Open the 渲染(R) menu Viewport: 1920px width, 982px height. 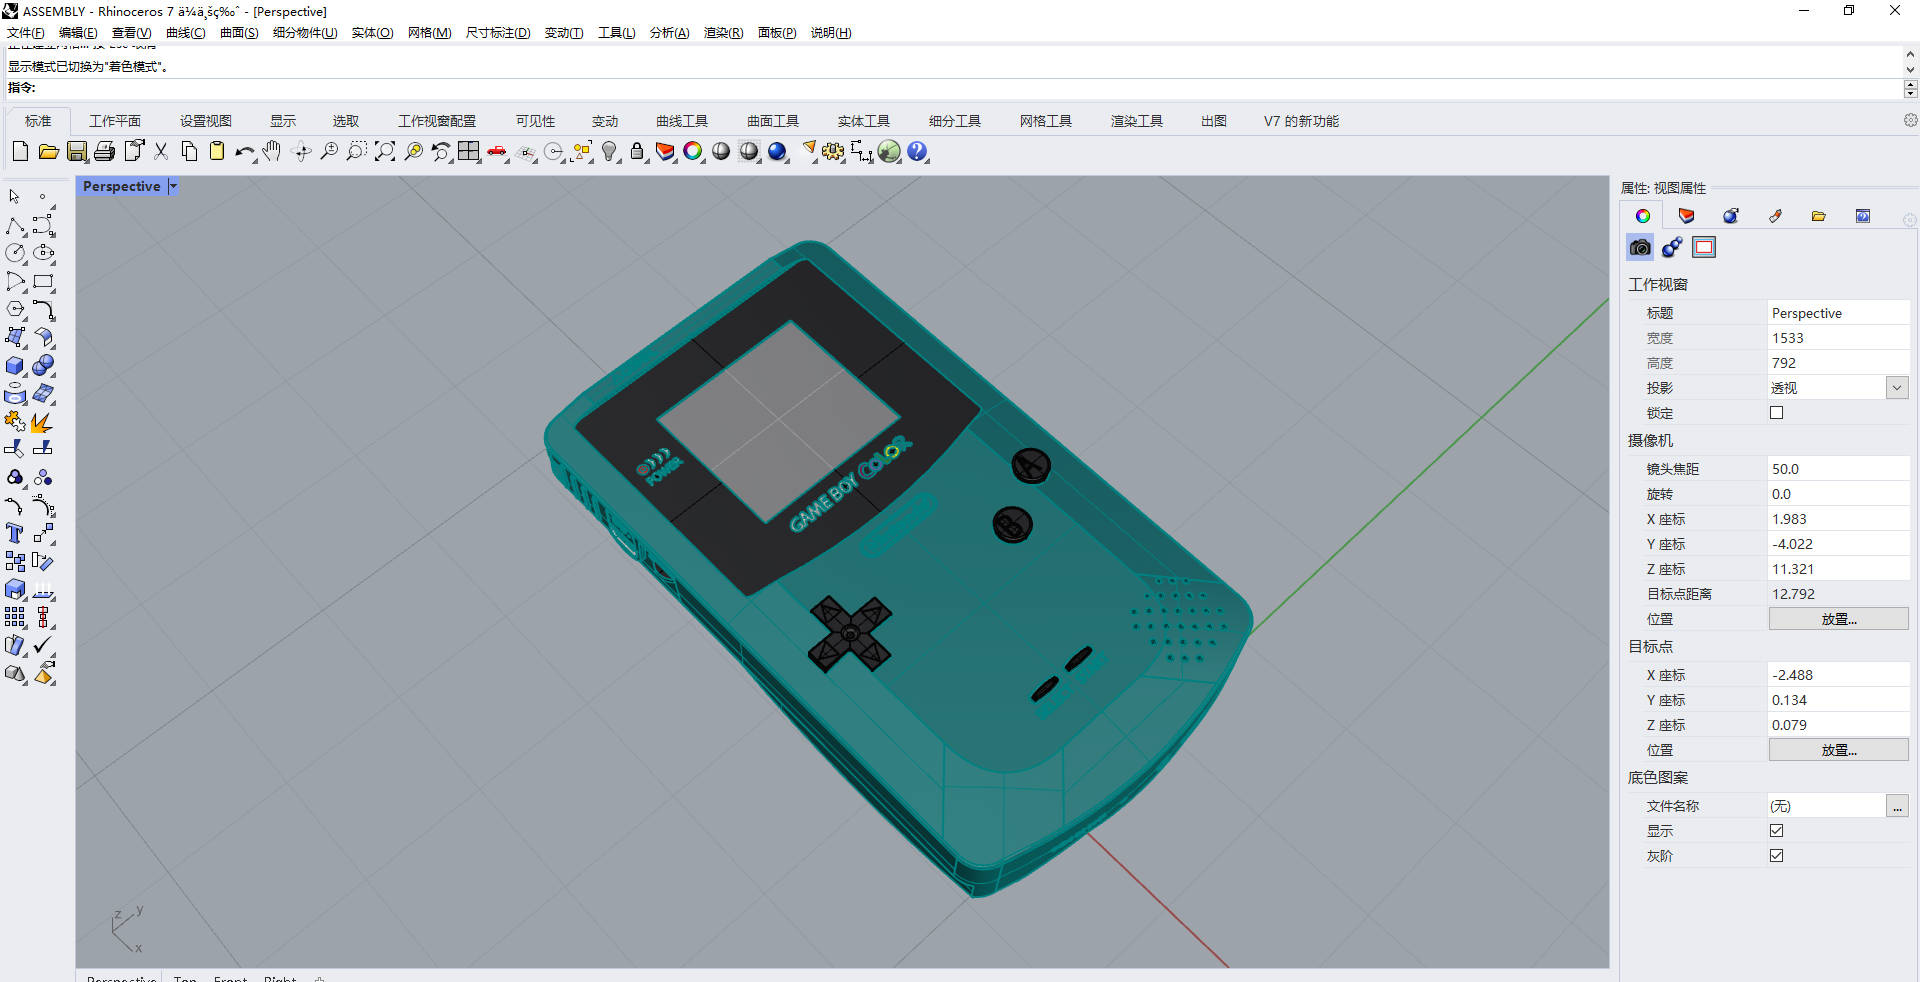723,33
